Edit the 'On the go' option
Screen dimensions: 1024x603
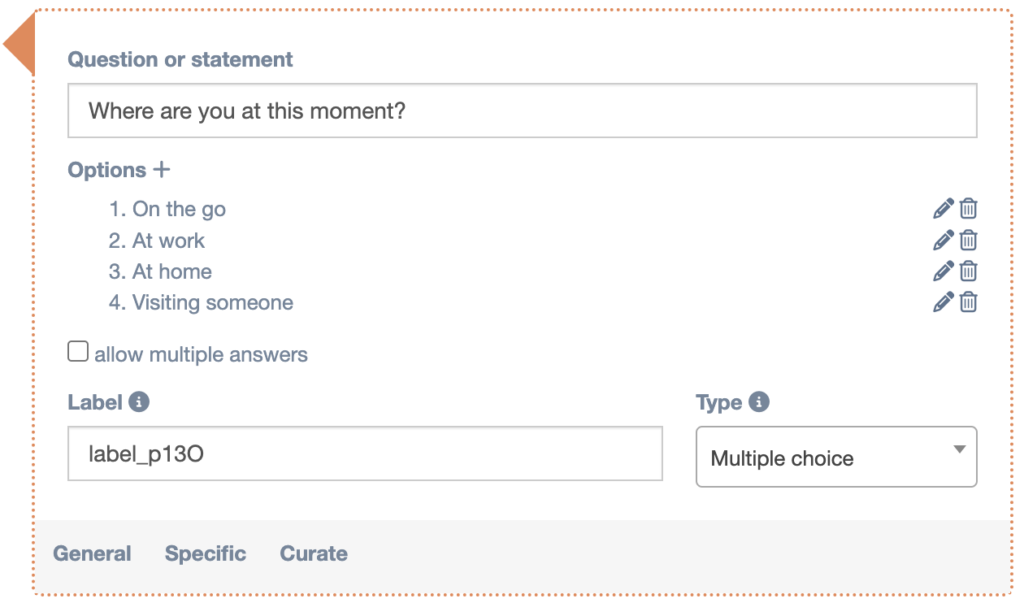(943, 209)
